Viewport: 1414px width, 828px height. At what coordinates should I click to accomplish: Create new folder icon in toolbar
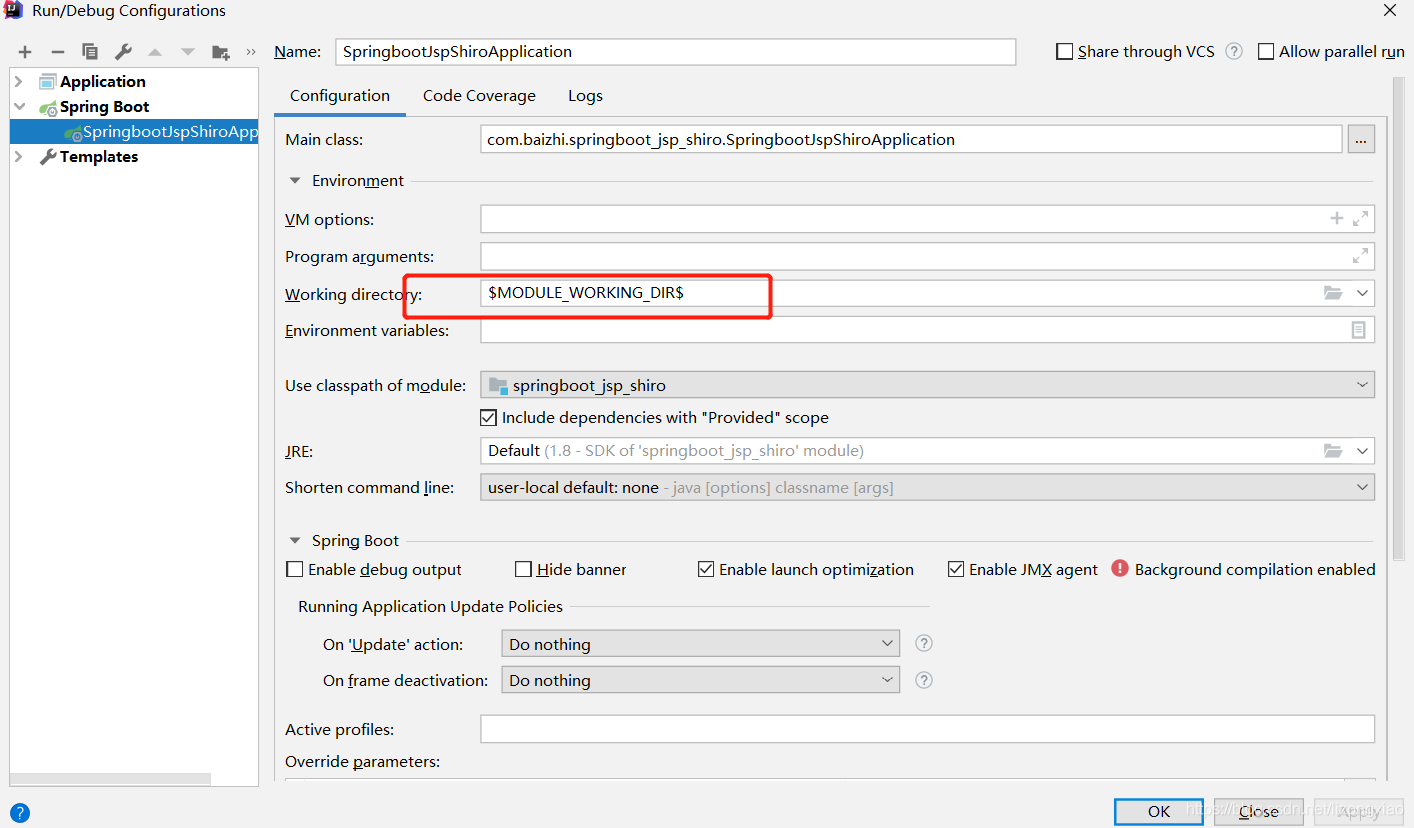[221, 52]
